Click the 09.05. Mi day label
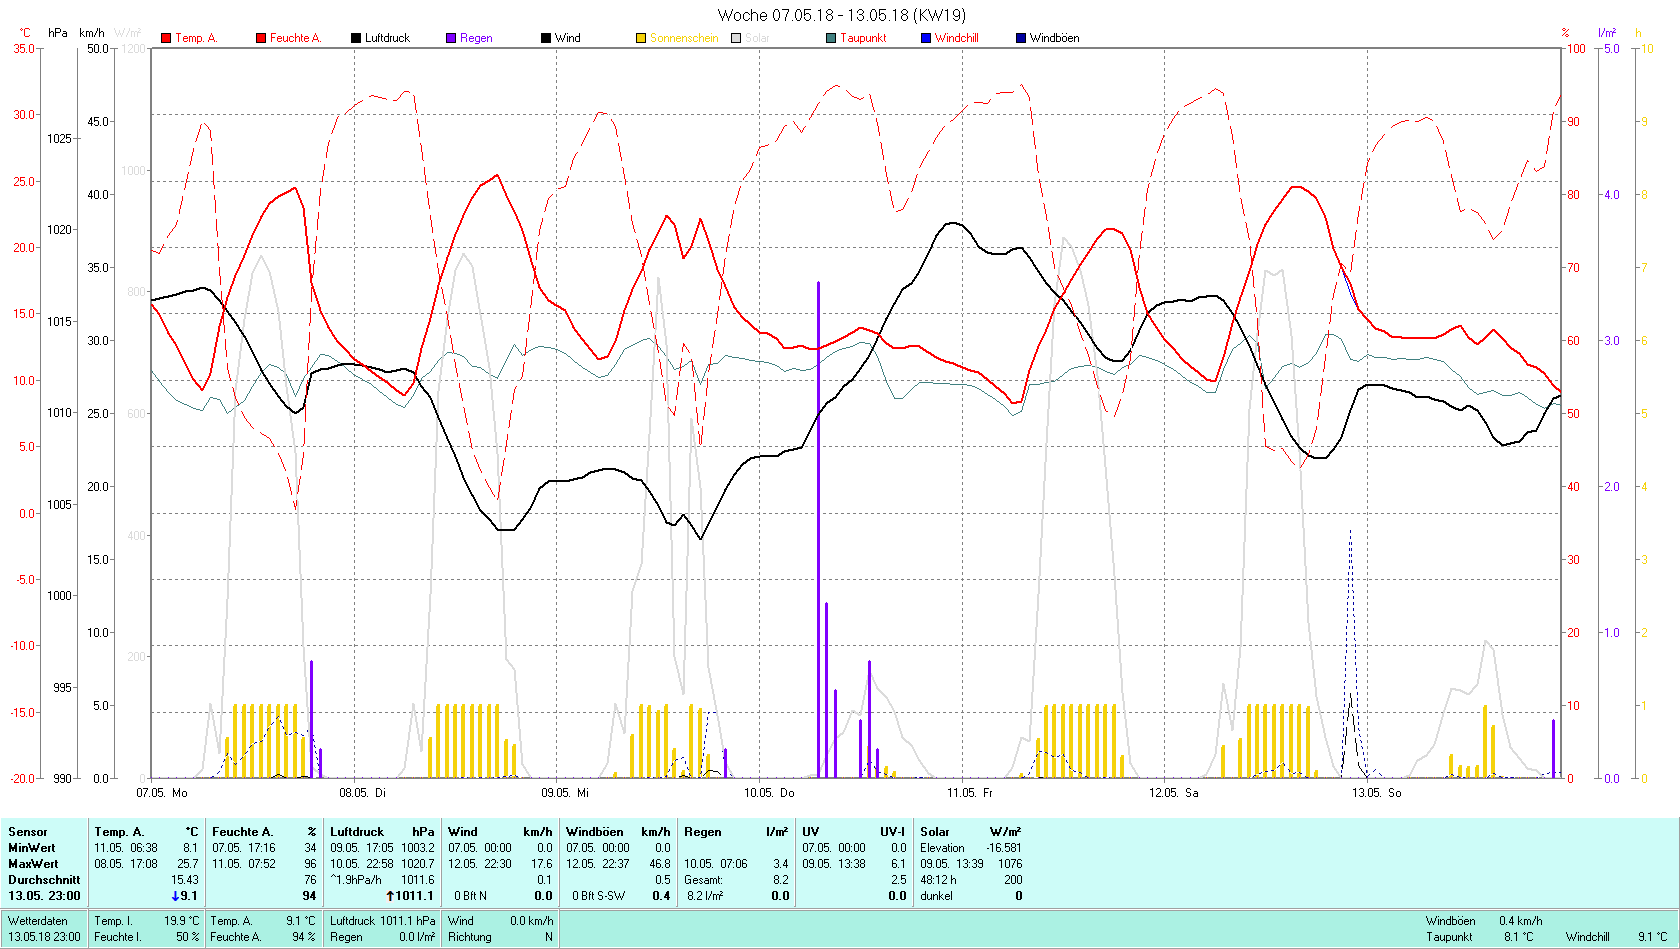Image resolution: width=1680 pixels, height=949 pixels. (x=565, y=793)
